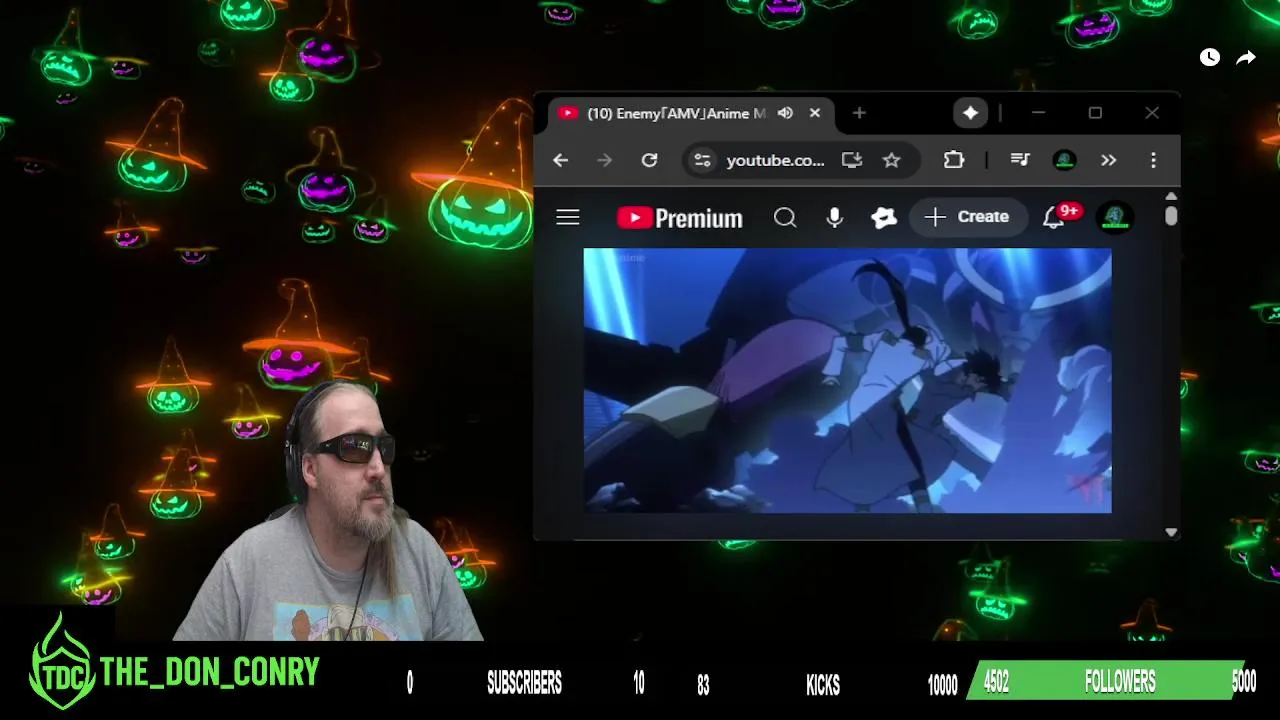Click the SUBSCRIBERS label

[x=524, y=684]
